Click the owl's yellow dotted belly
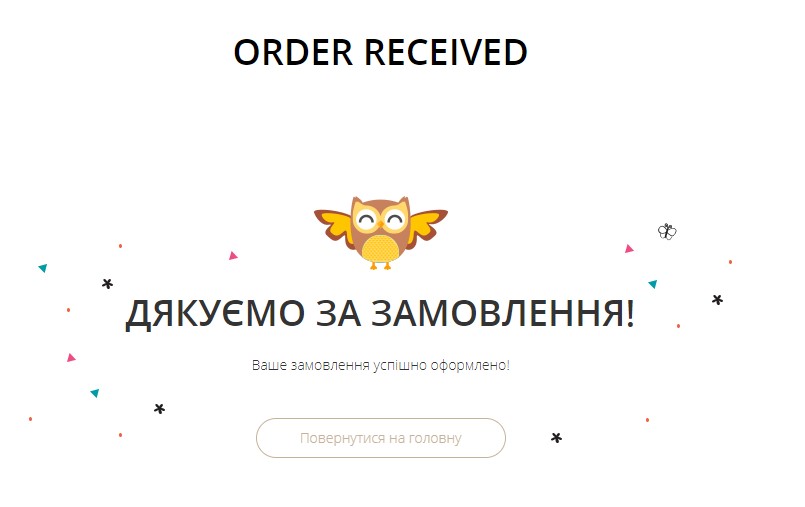Screen dimensions: 805x507 coord(380,249)
